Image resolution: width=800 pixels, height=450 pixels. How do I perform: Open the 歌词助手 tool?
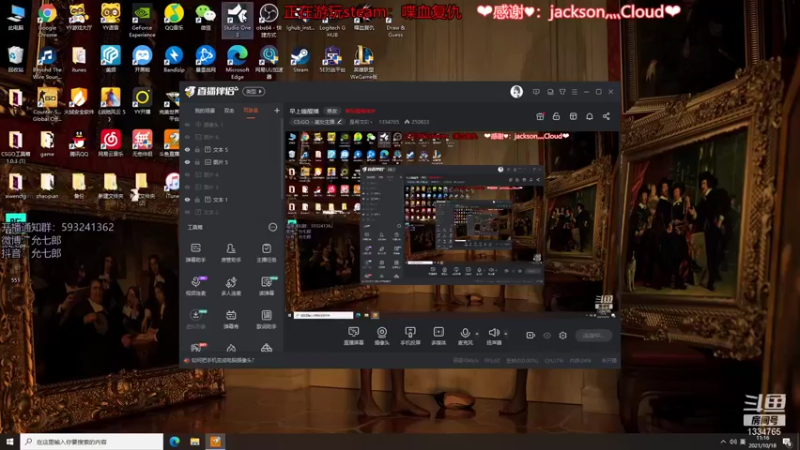266,319
